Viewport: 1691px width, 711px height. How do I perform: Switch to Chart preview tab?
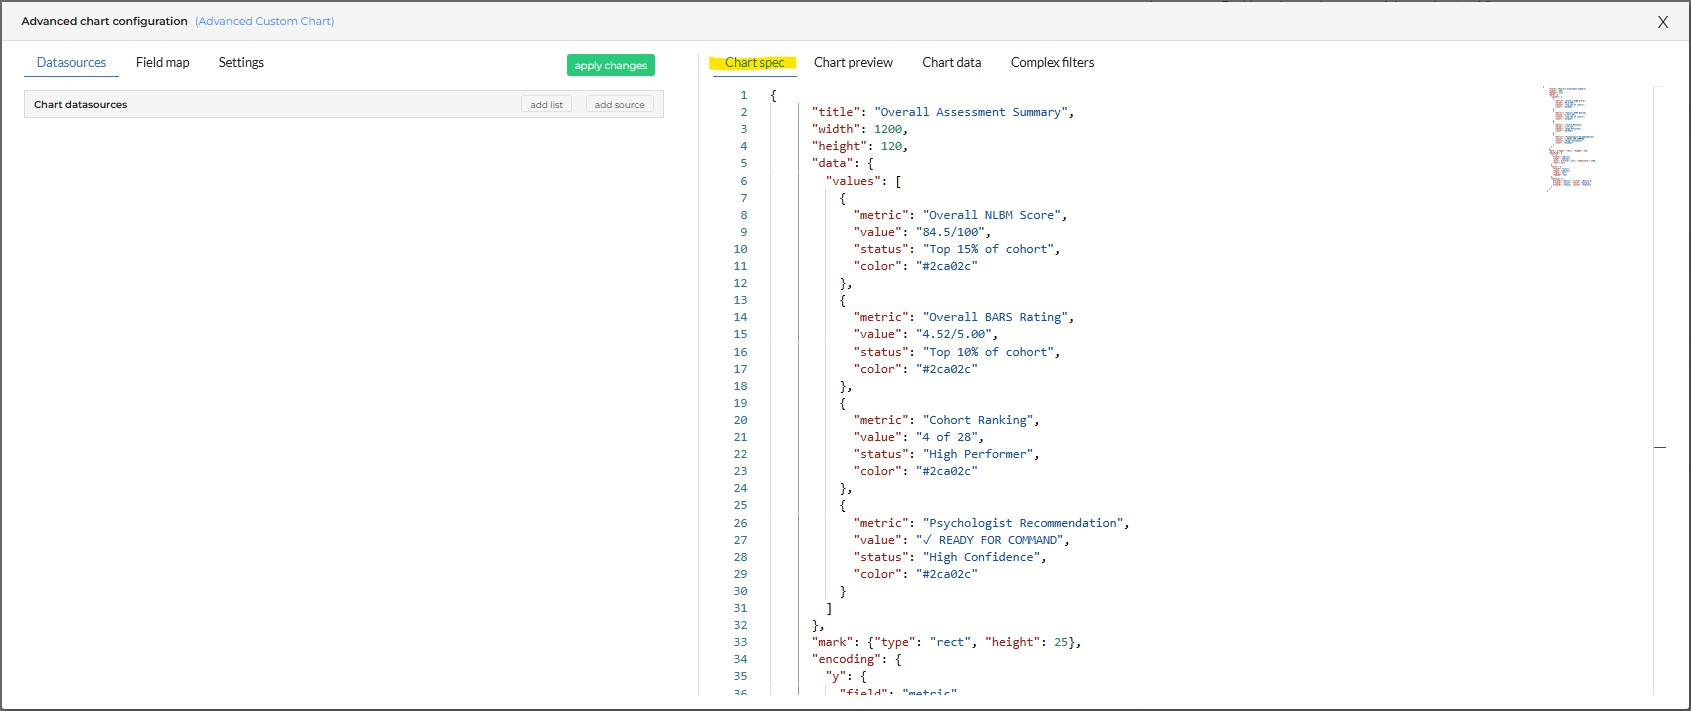pos(853,62)
